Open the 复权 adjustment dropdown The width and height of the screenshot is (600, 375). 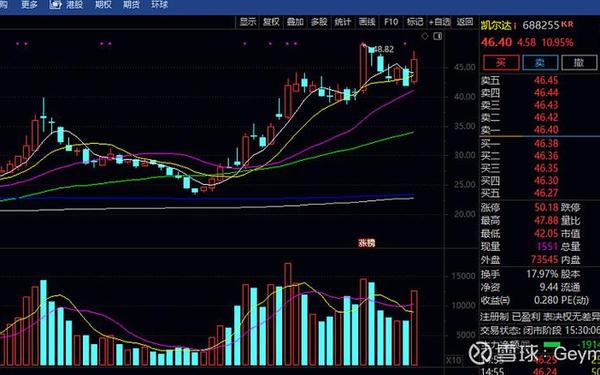[x=271, y=22]
